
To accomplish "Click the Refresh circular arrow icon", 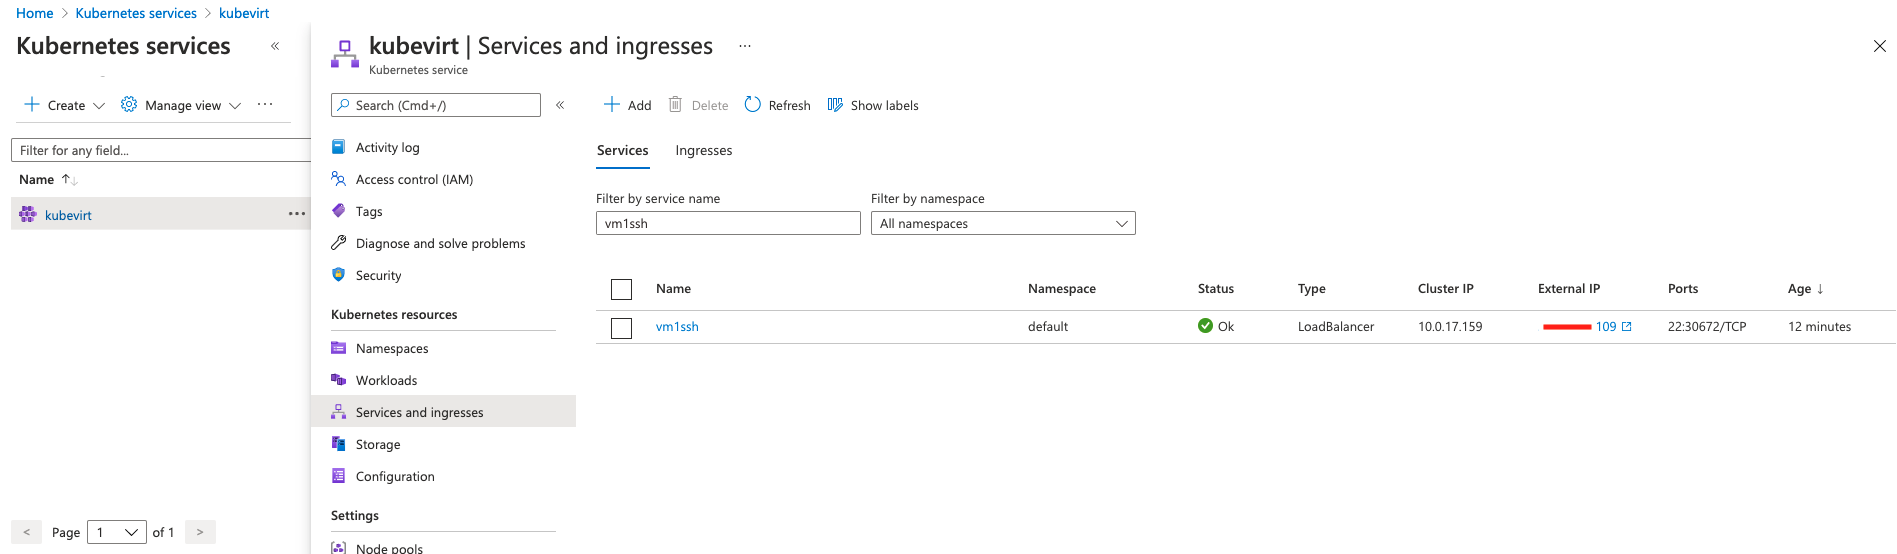I will [x=753, y=105].
